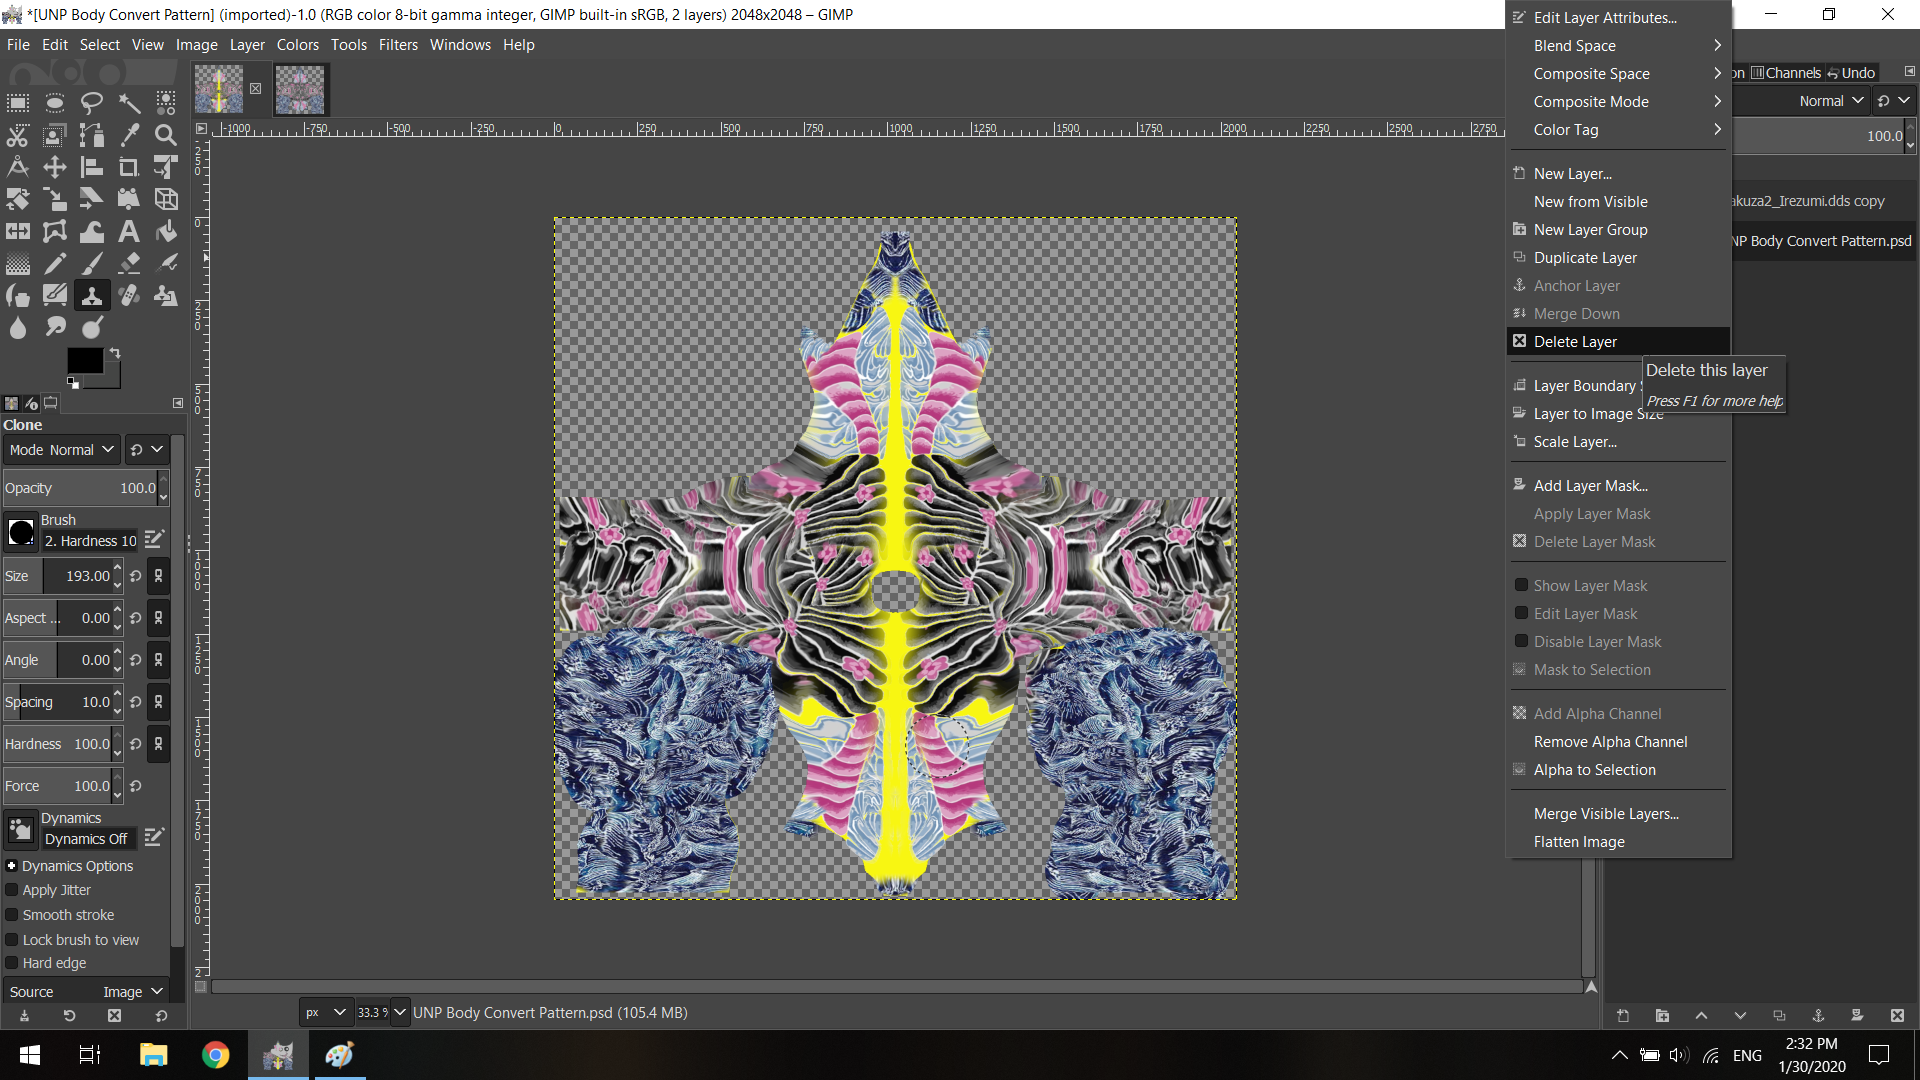Screen dimensions: 1920x1080
Task: Select the Smudge tool
Action: point(55,328)
